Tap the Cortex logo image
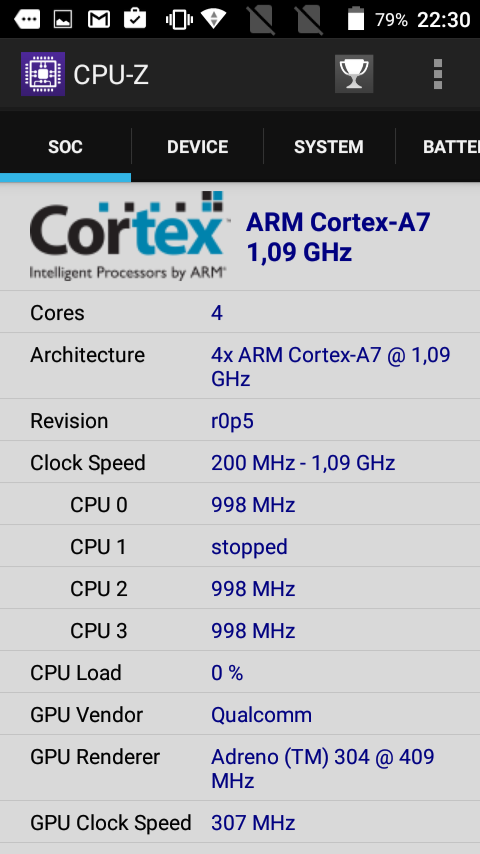Viewport: 480px width, 854px height. [127, 235]
